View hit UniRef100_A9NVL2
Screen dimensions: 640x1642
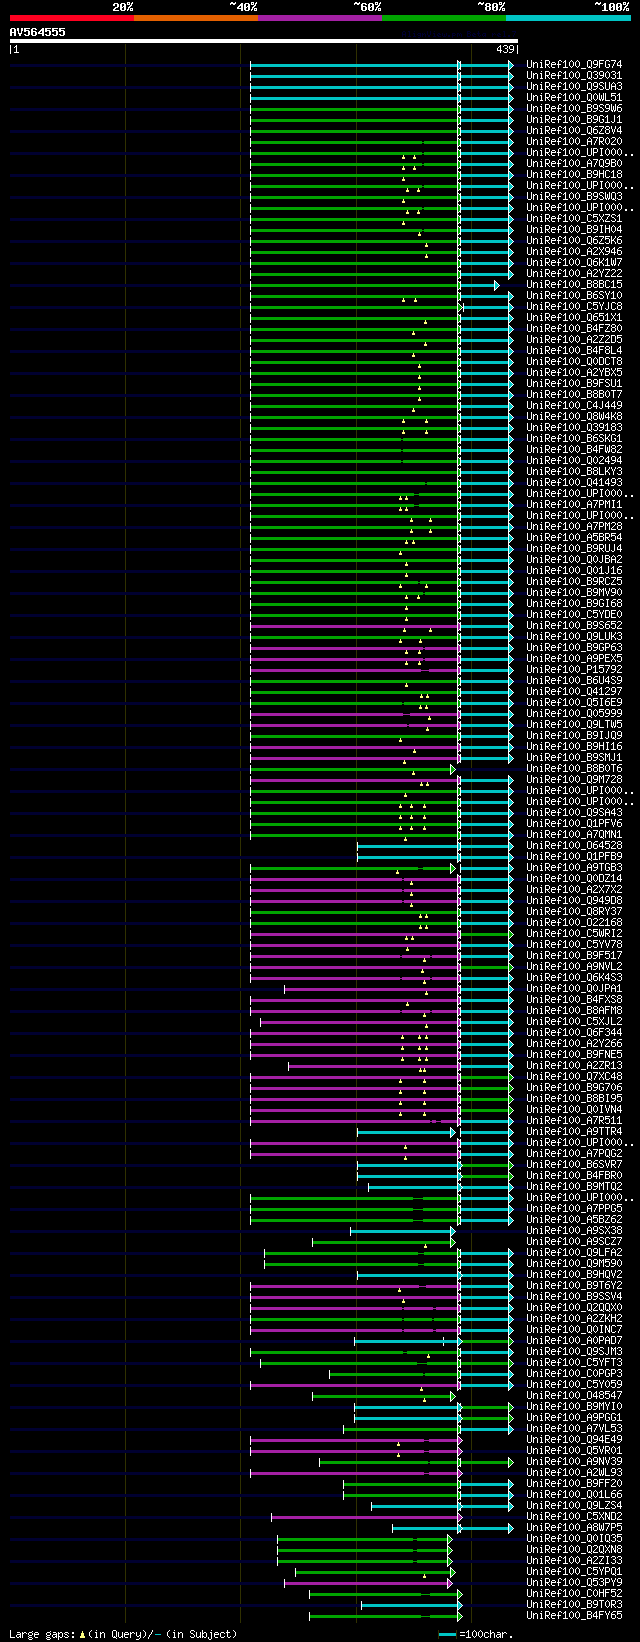[x=574, y=967]
